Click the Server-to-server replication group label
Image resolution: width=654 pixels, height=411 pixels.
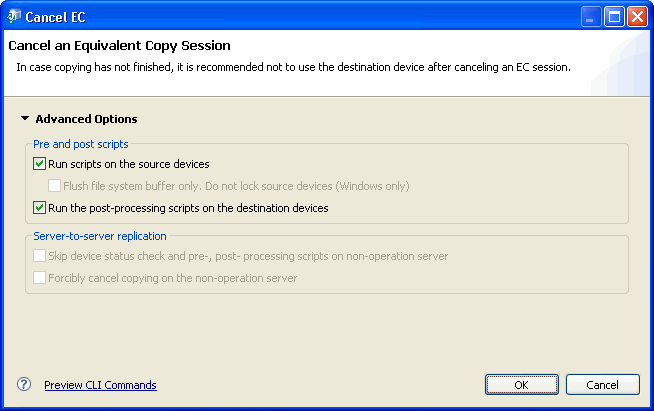click(x=100, y=236)
